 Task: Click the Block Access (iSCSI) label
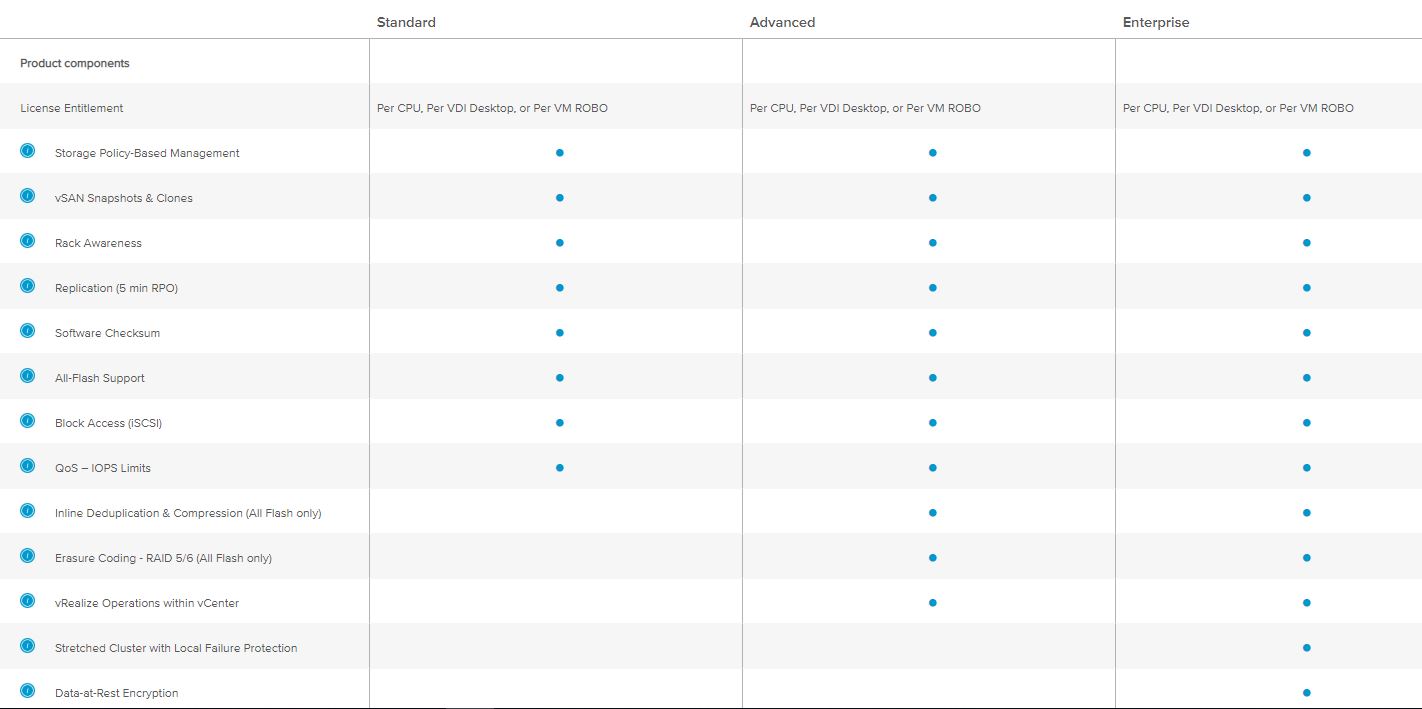pos(108,423)
